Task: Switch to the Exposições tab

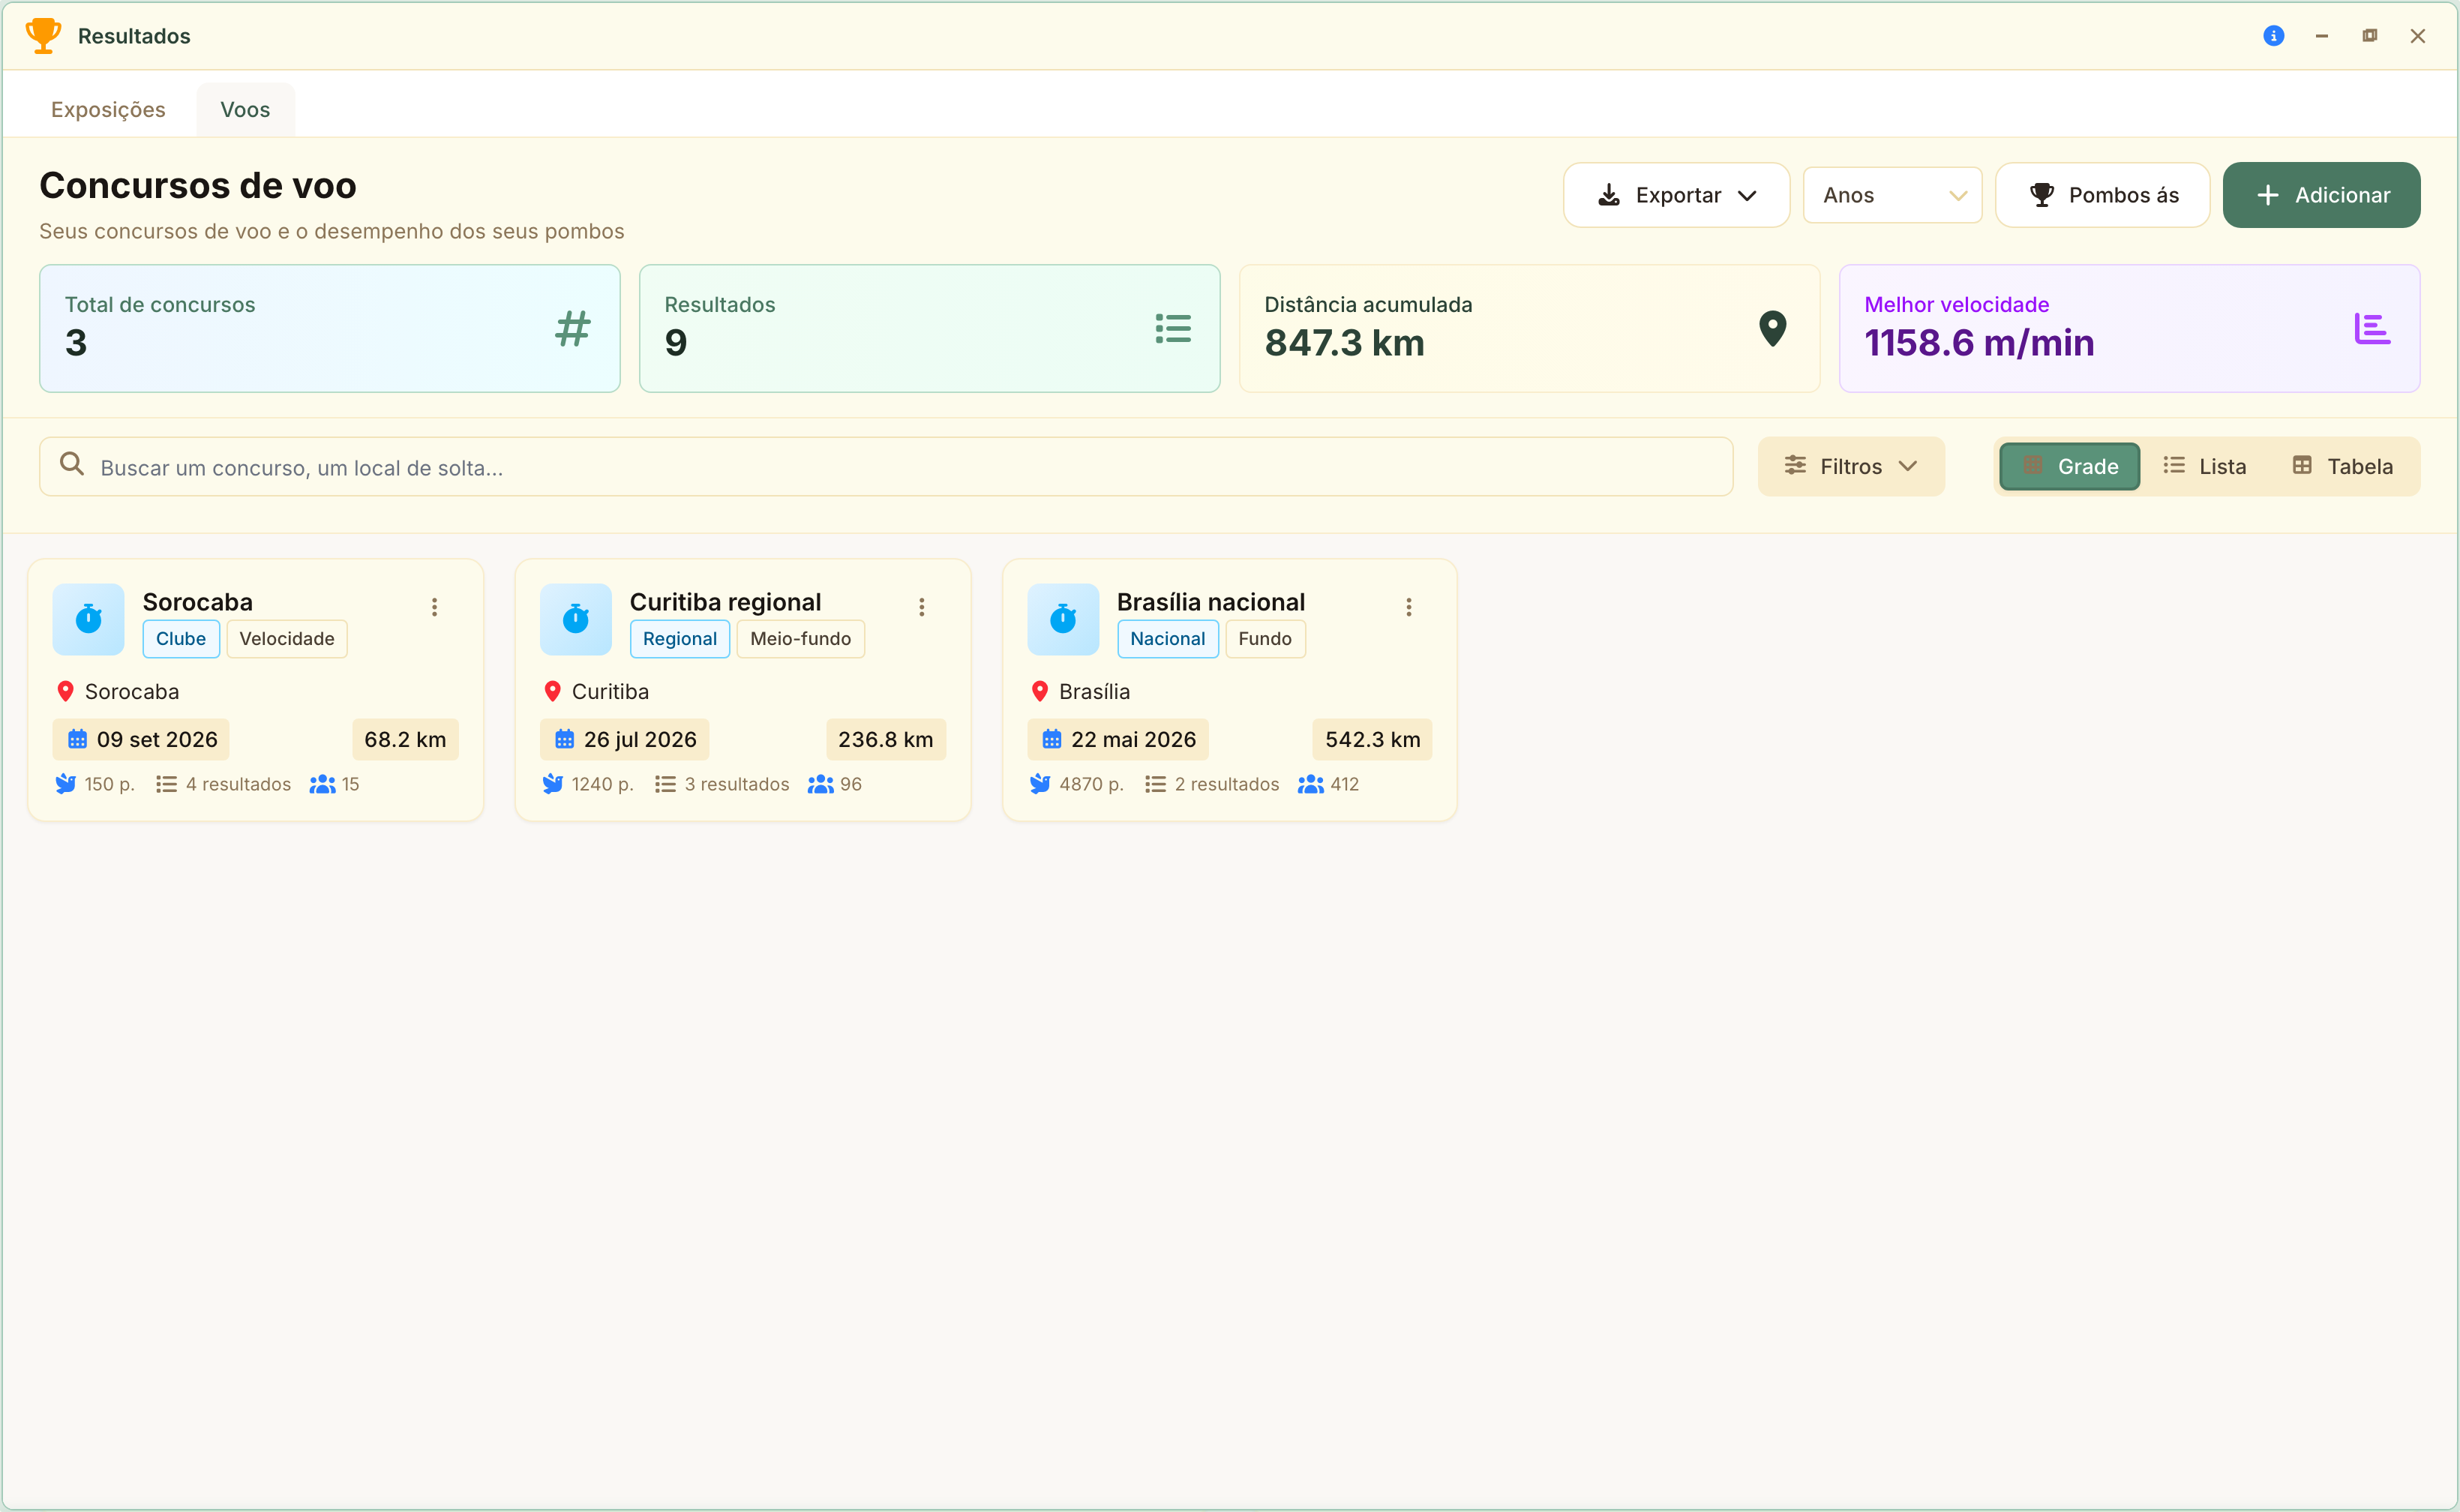Action: (108, 110)
